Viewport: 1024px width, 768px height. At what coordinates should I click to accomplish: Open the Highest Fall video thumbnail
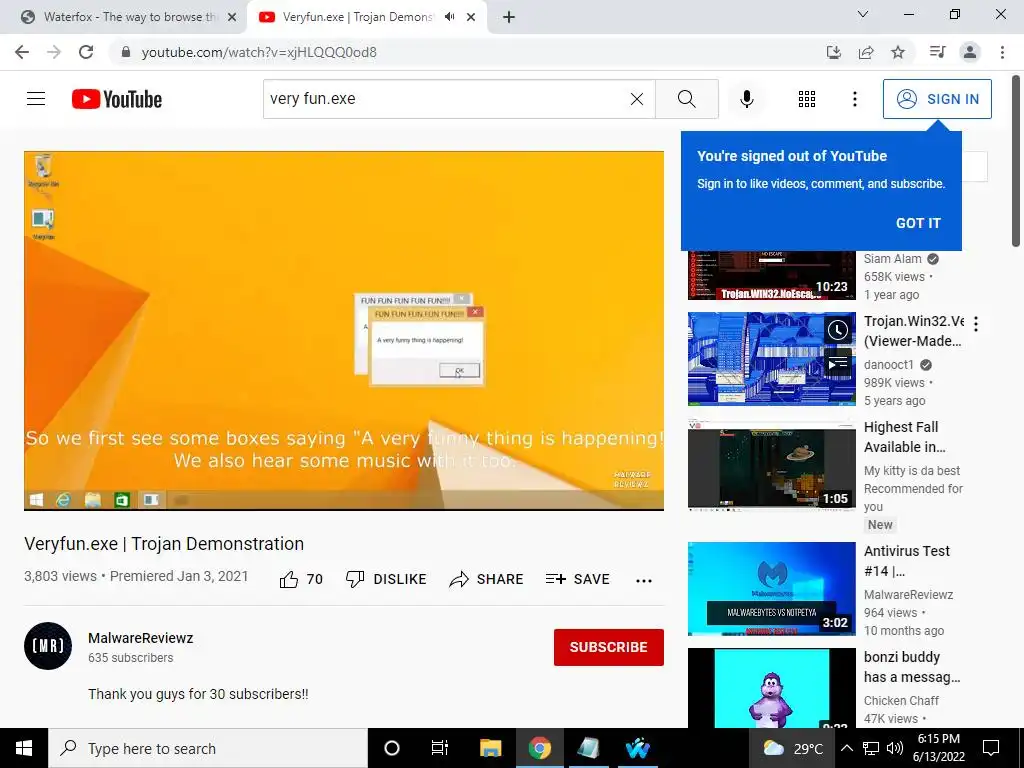point(771,465)
